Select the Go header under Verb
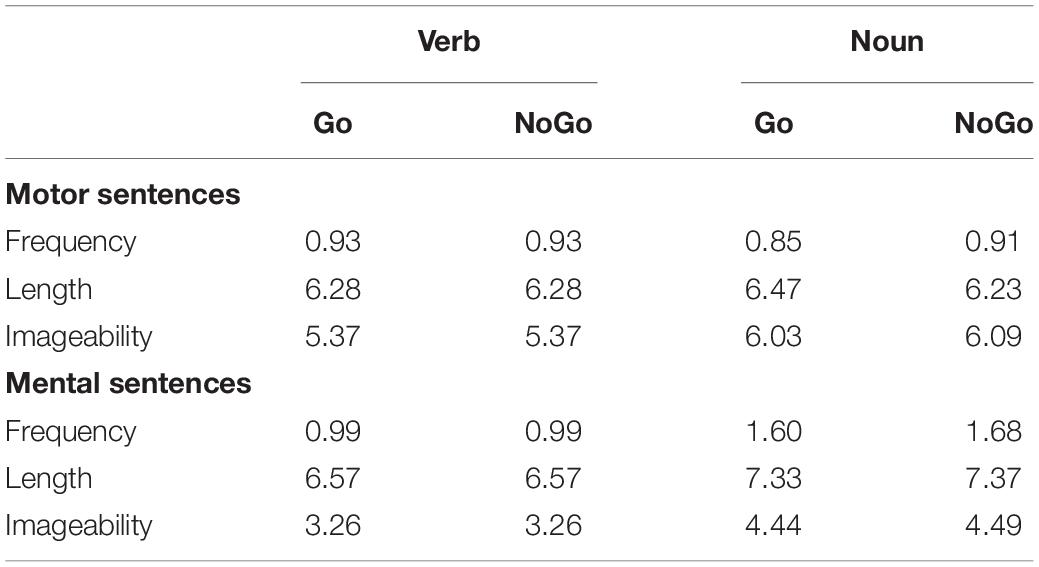1039x567 pixels. pyautogui.click(x=333, y=123)
